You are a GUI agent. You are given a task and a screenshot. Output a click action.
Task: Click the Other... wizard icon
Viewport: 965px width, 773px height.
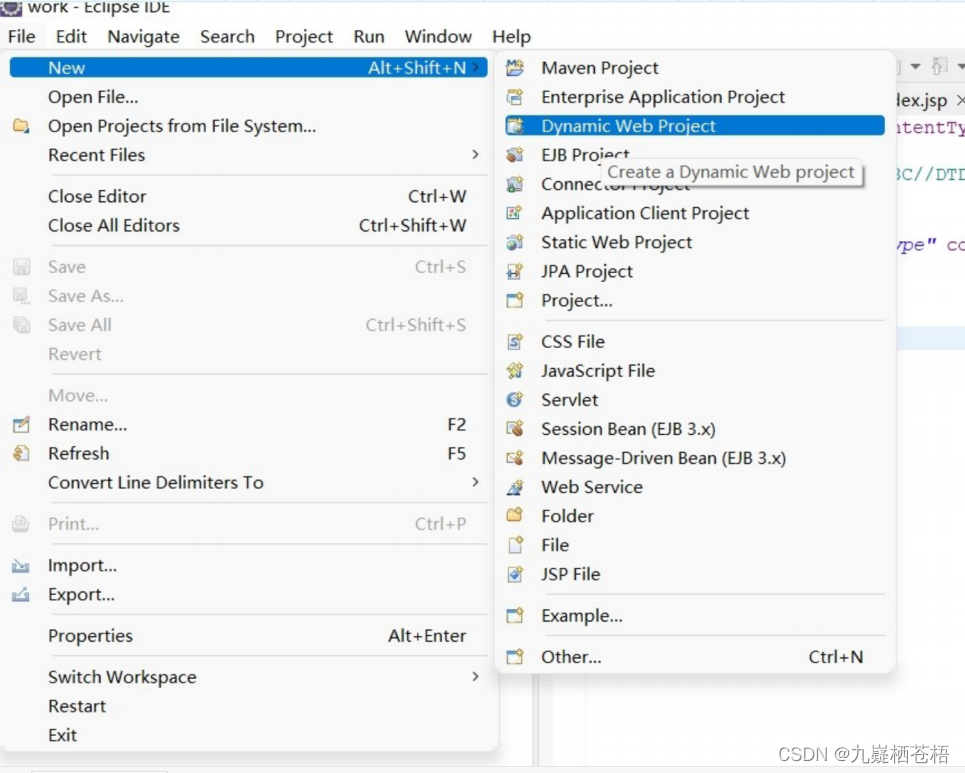pos(515,657)
